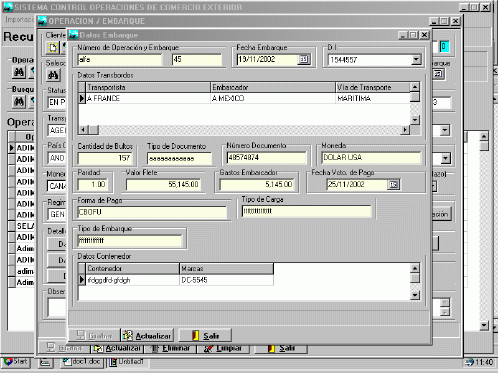498x373 pixels.
Task: Click the MARITIMA transport cell
Action: 373,98
